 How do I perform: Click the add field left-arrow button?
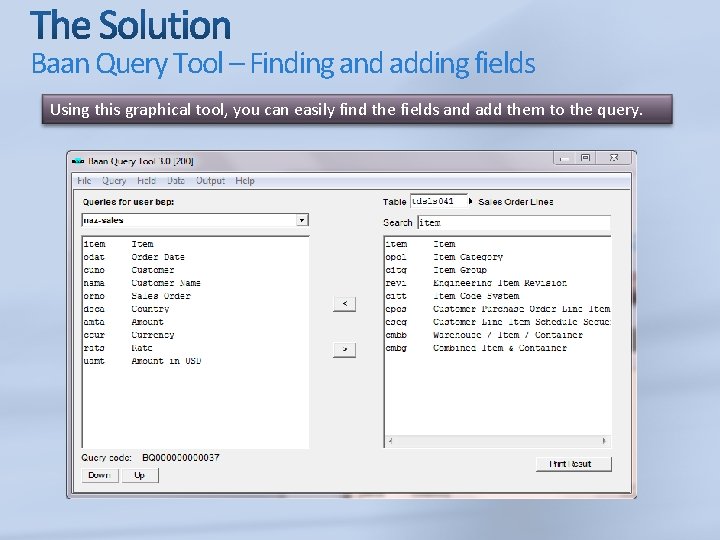344,304
